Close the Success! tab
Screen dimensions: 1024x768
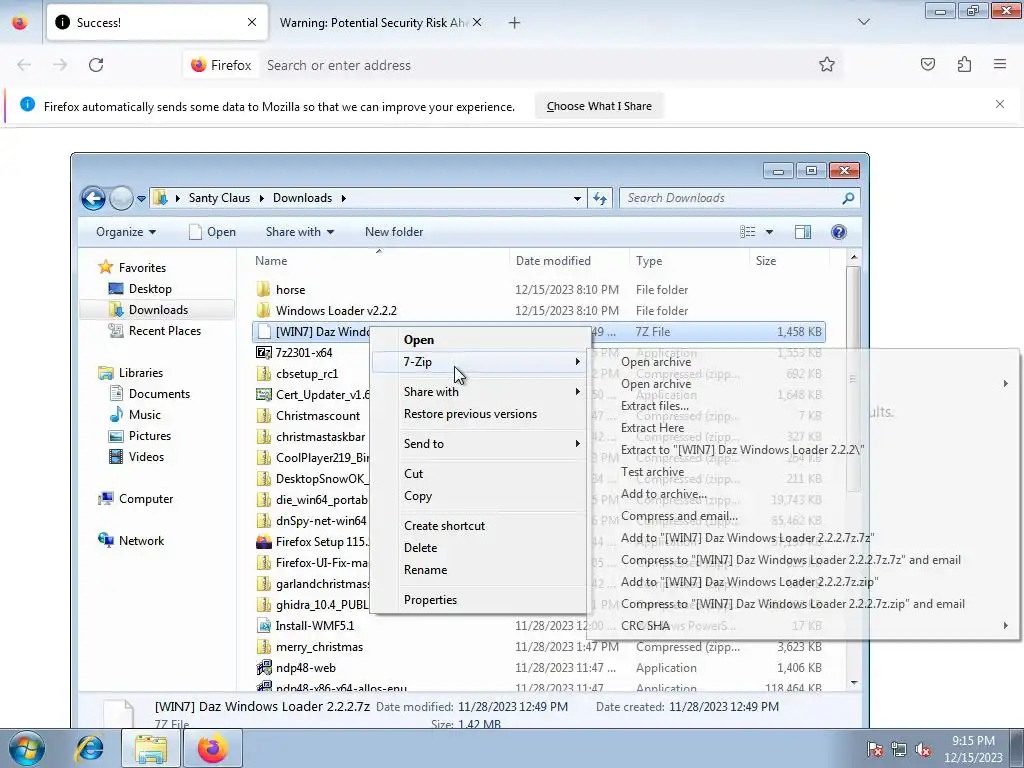(x=252, y=22)
